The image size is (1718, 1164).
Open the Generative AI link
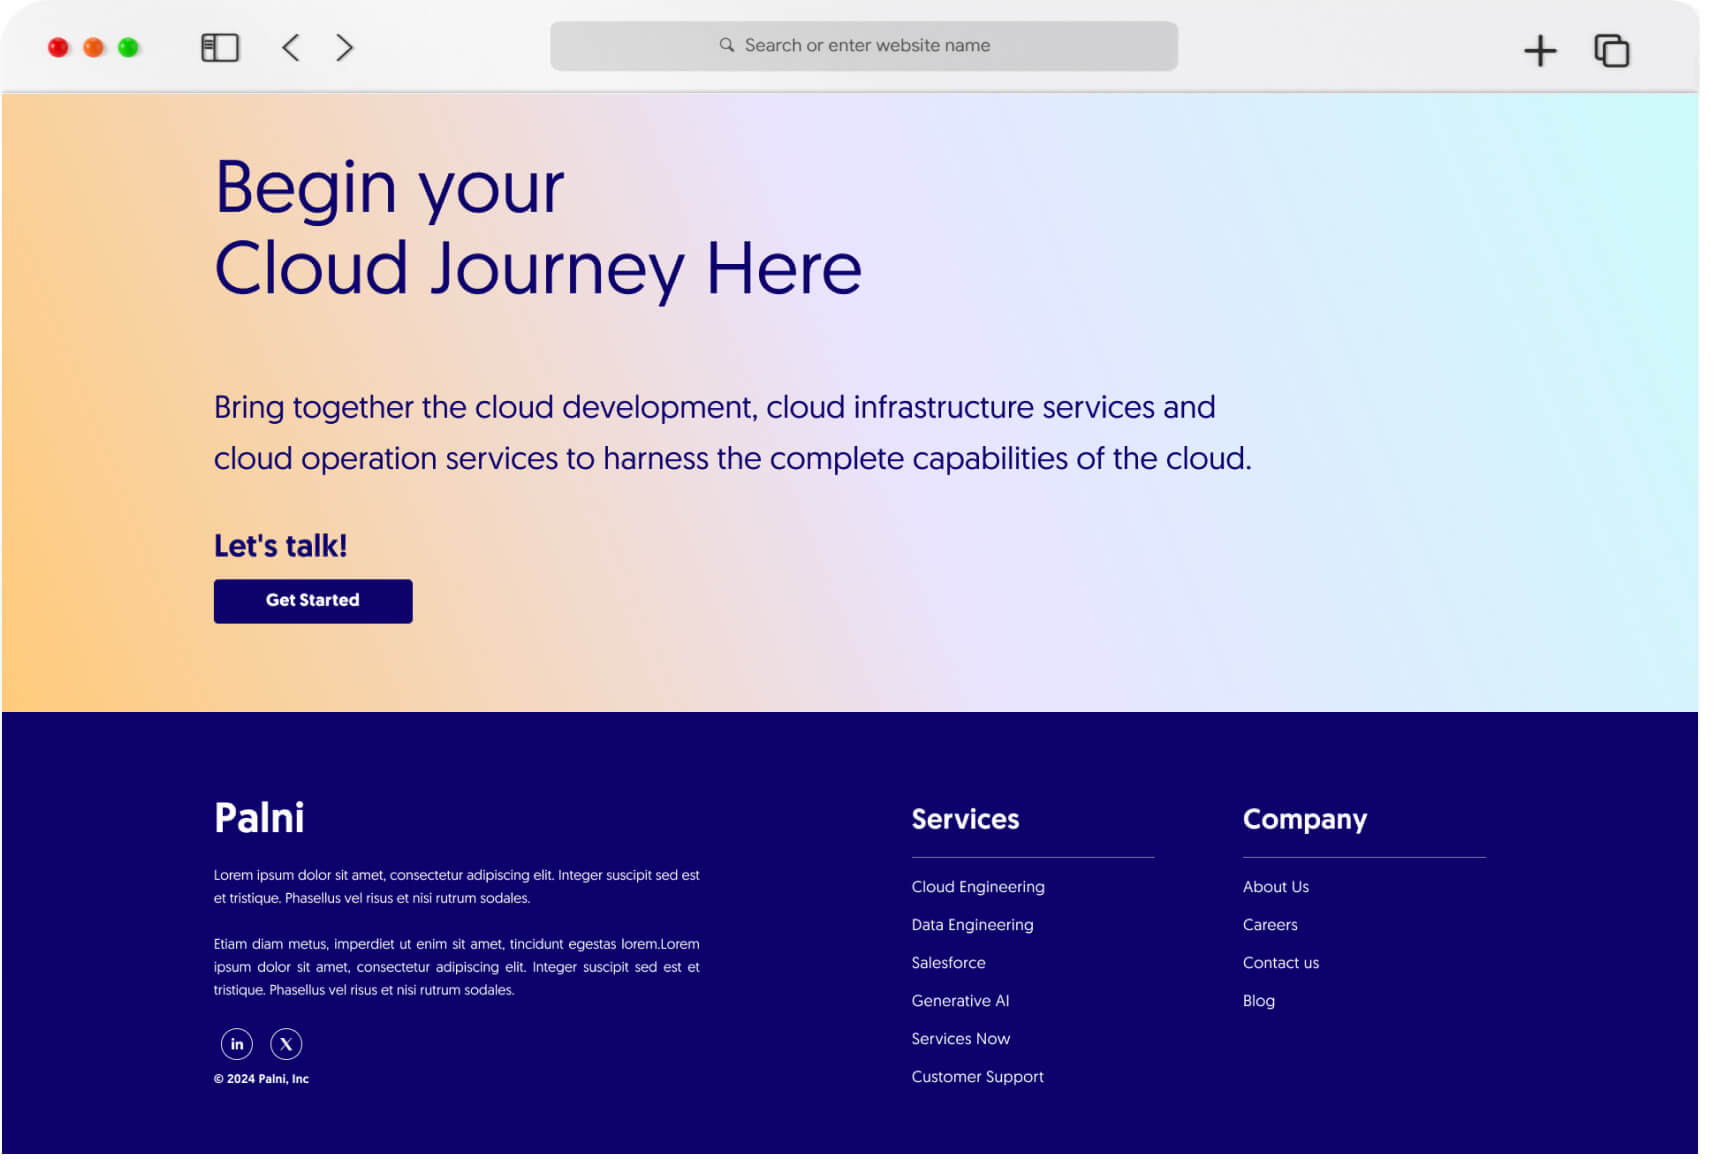click(960, 1000)
